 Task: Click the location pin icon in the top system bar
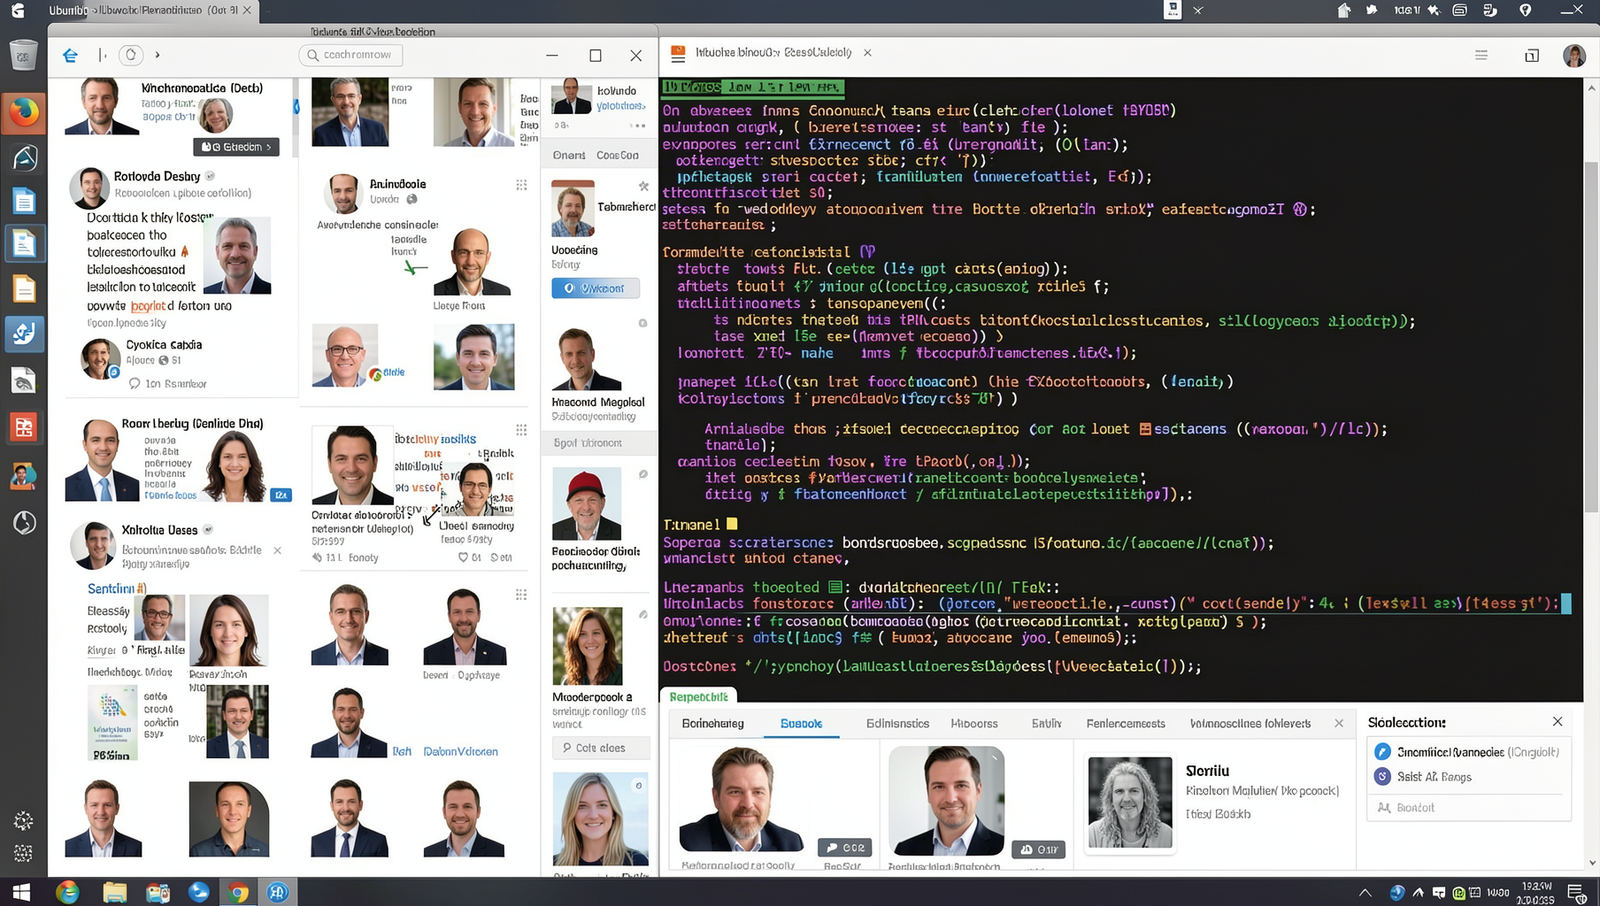(1525, 10)
